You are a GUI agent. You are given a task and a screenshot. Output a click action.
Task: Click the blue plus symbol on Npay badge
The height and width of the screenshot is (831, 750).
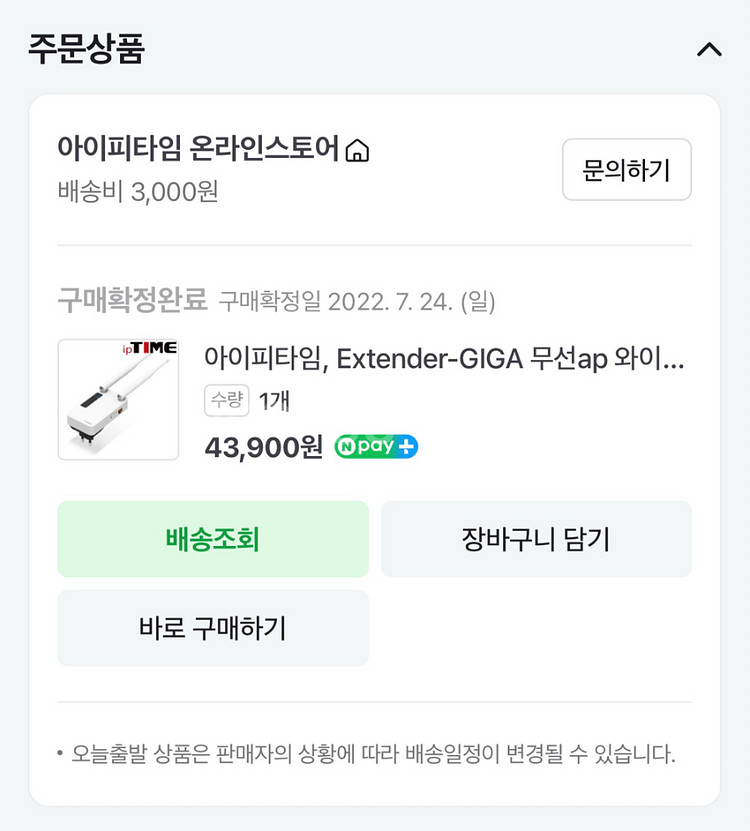tap(406, 447)
